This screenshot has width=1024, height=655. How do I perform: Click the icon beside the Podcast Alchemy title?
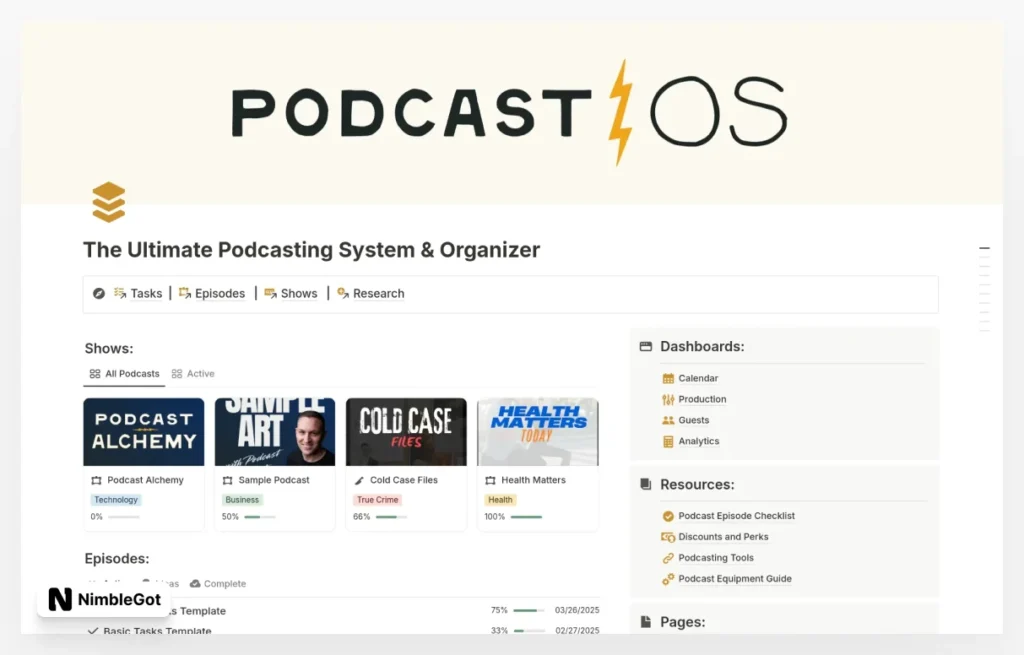[x=97, y=481]
